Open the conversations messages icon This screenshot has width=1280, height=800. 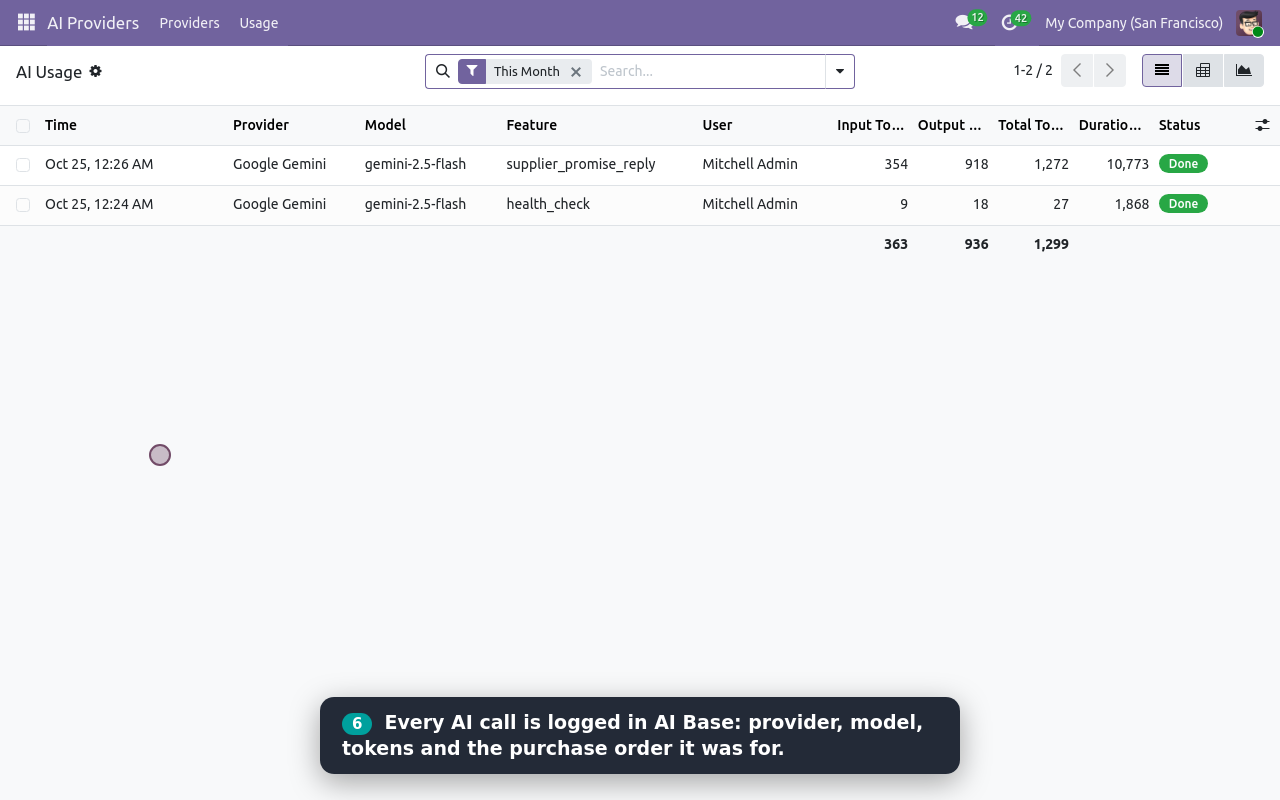pos(964,22)
